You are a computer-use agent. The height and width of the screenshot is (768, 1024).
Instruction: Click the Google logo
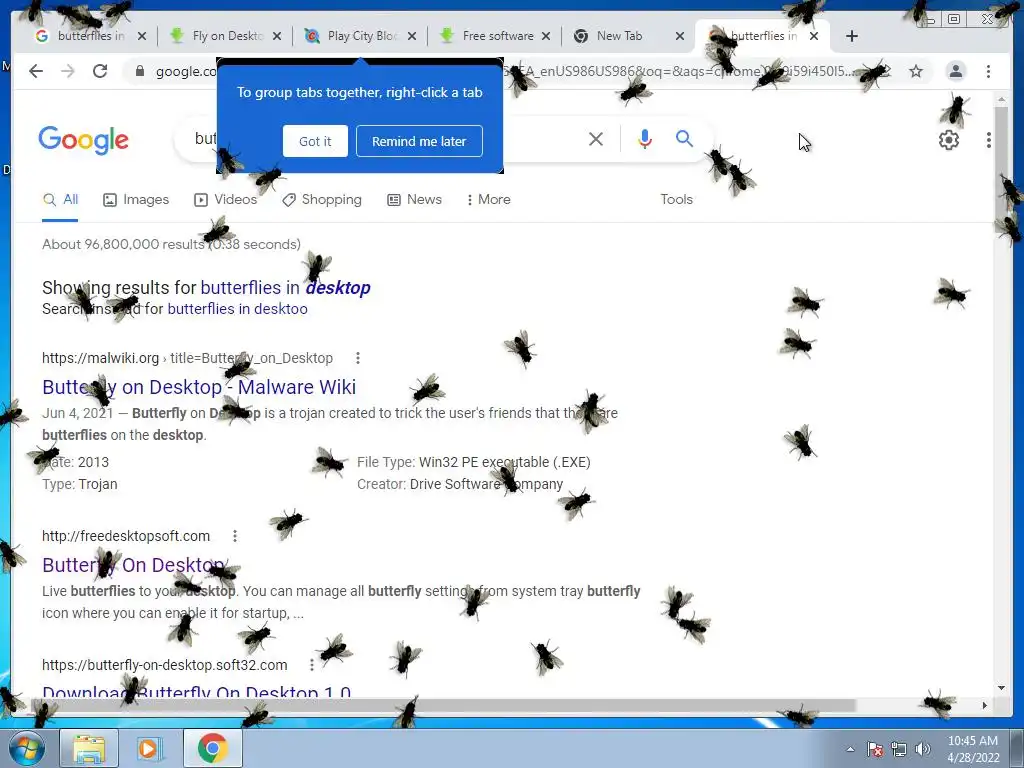coord(84,140)
